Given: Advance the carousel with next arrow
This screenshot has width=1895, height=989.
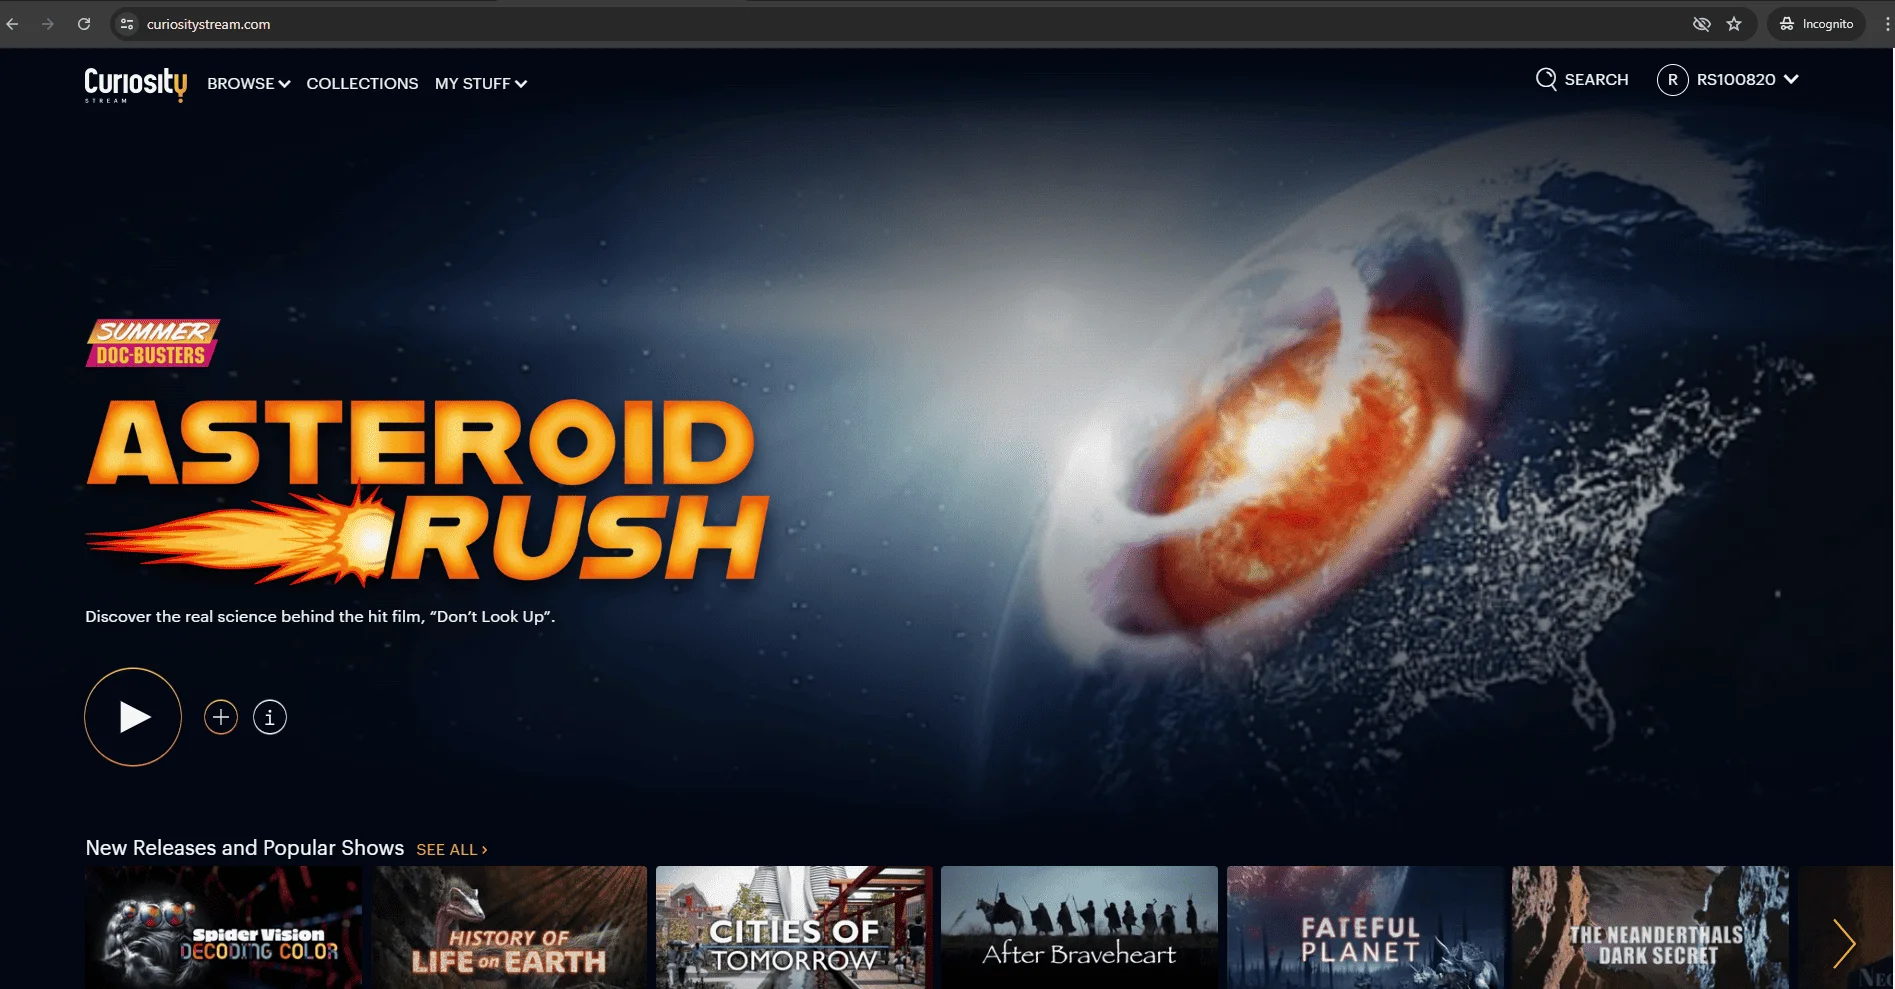Looking at the screenshot, I should point(1844,943).
